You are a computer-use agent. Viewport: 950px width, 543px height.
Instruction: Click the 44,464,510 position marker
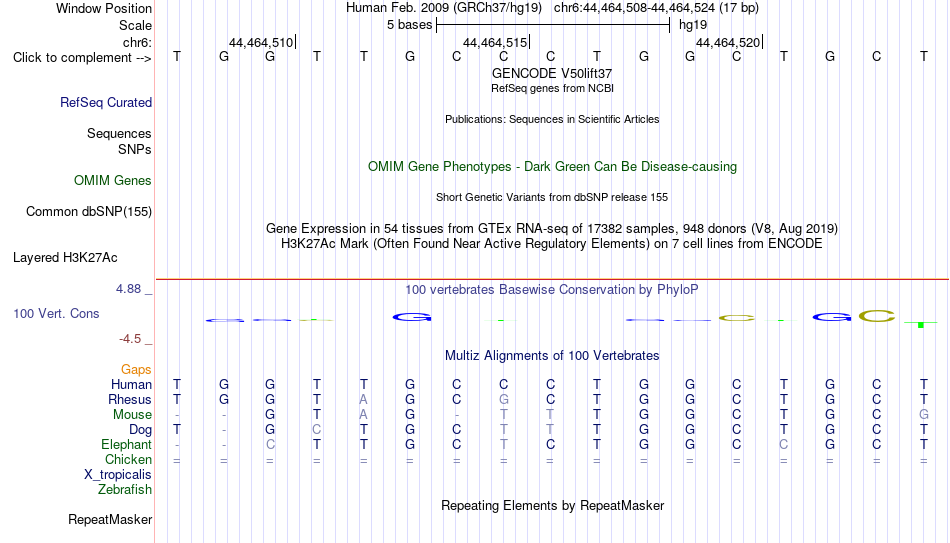pos(261,42)
